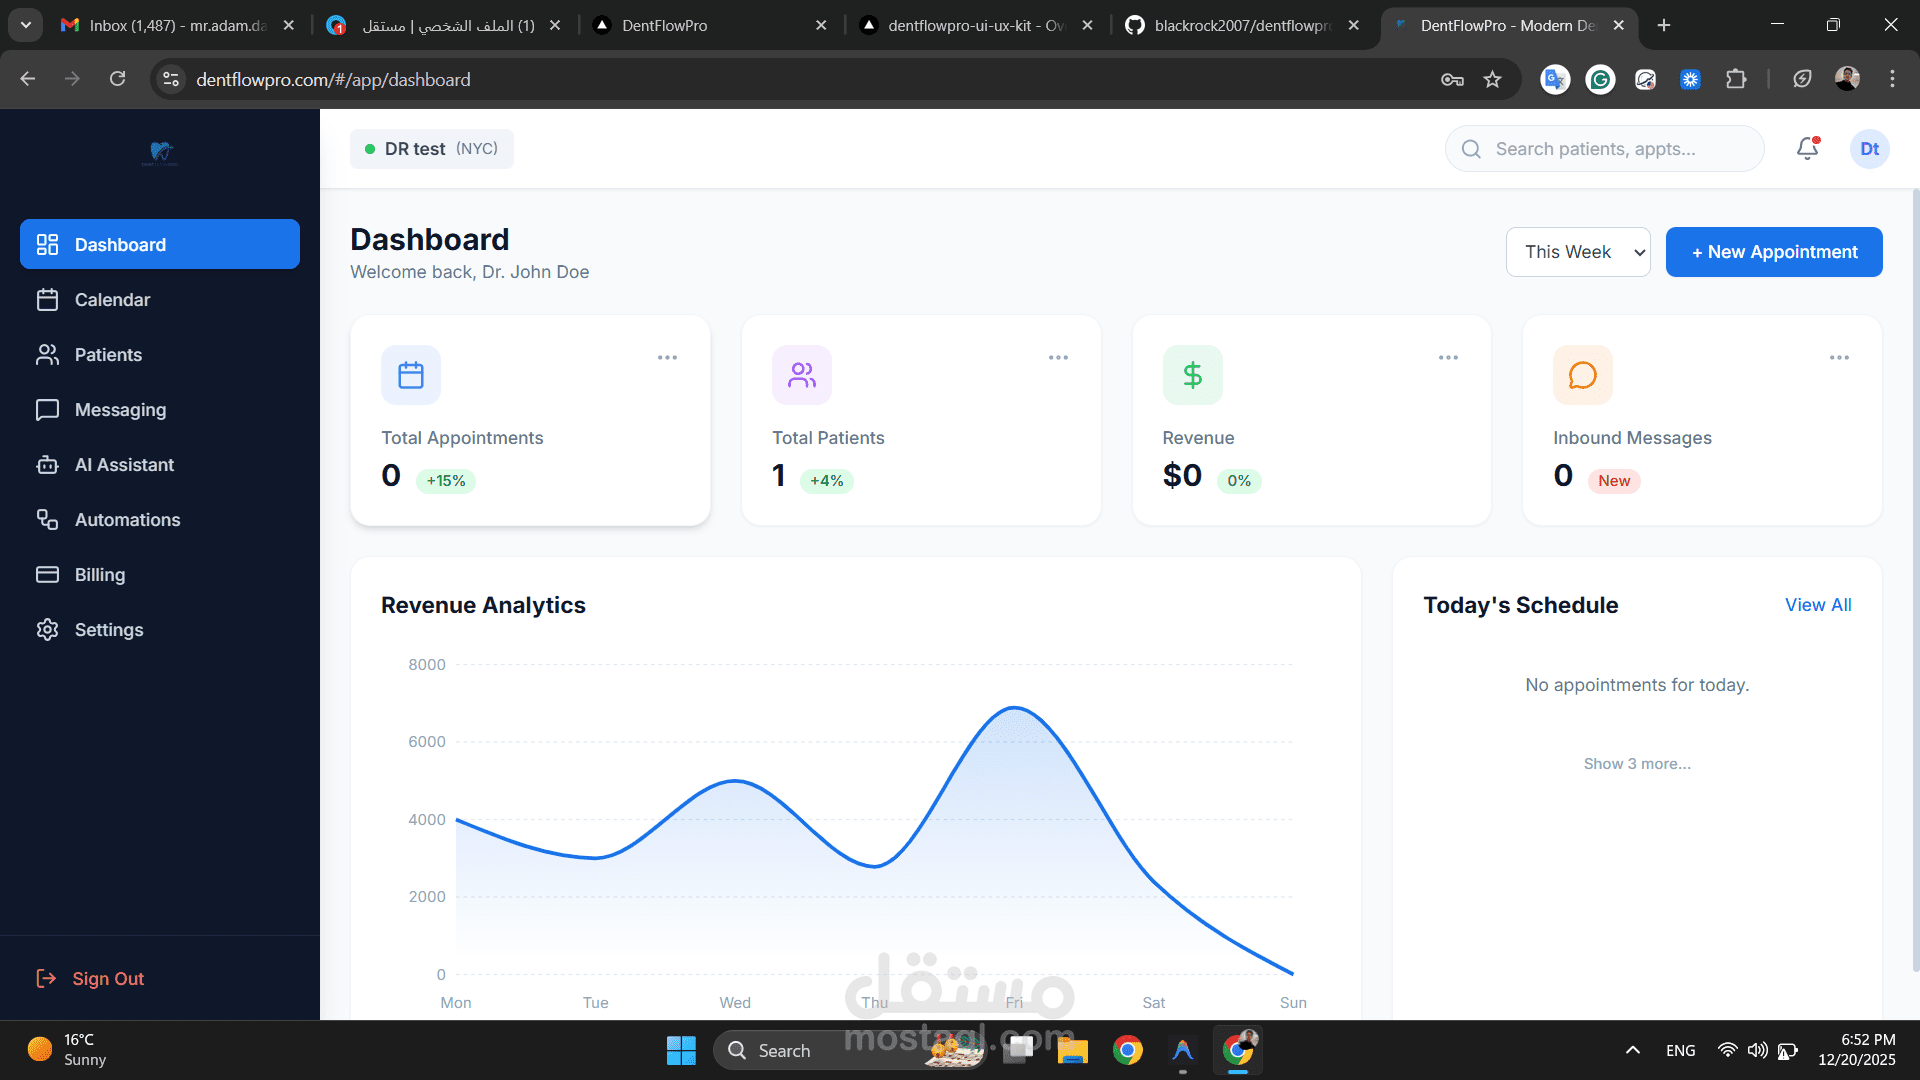Click the Revenue dollar icon on the stats card
This screenshot has width=1920, height=1080.
(x=1192, y=375)
